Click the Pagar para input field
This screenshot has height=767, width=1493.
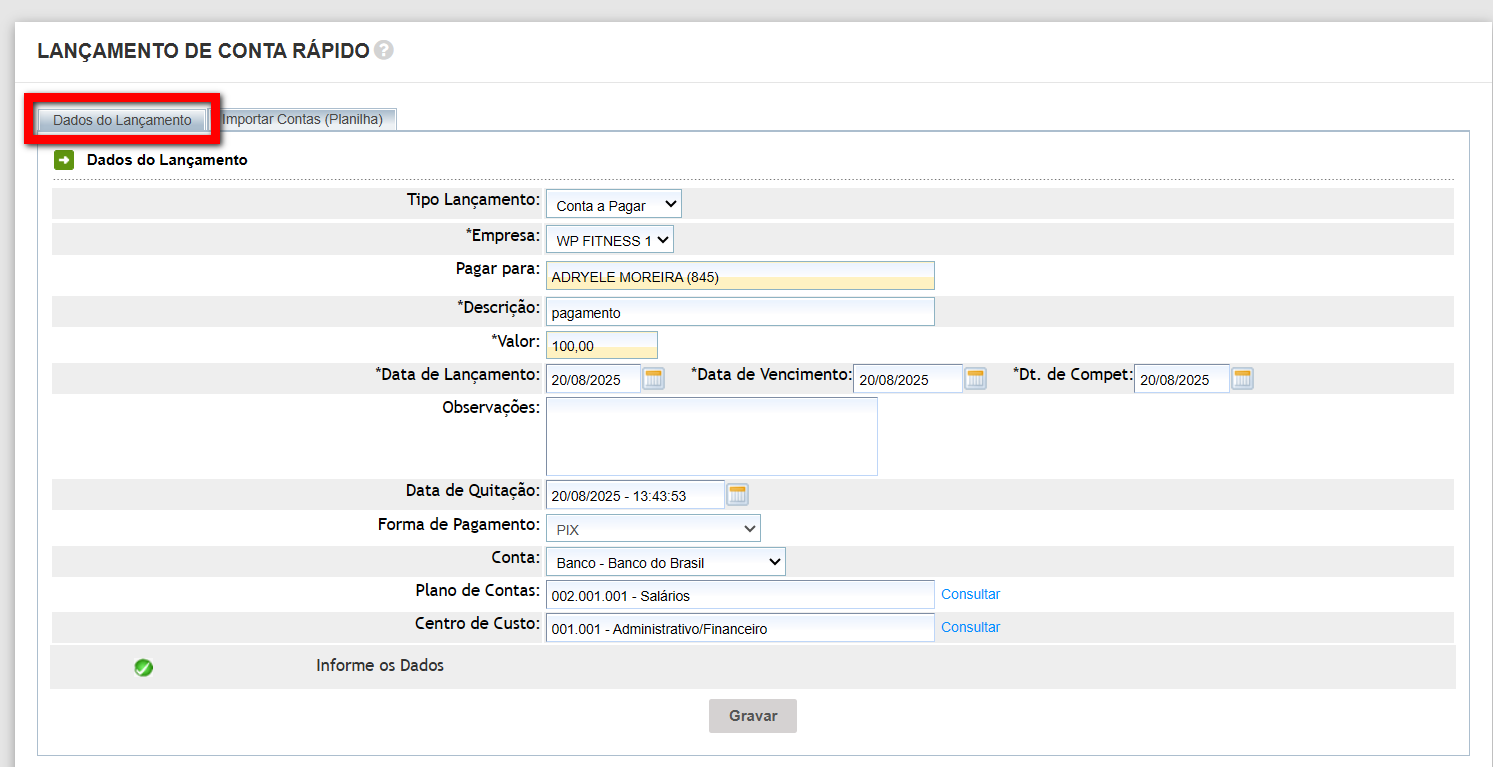(x=740, y=276)
